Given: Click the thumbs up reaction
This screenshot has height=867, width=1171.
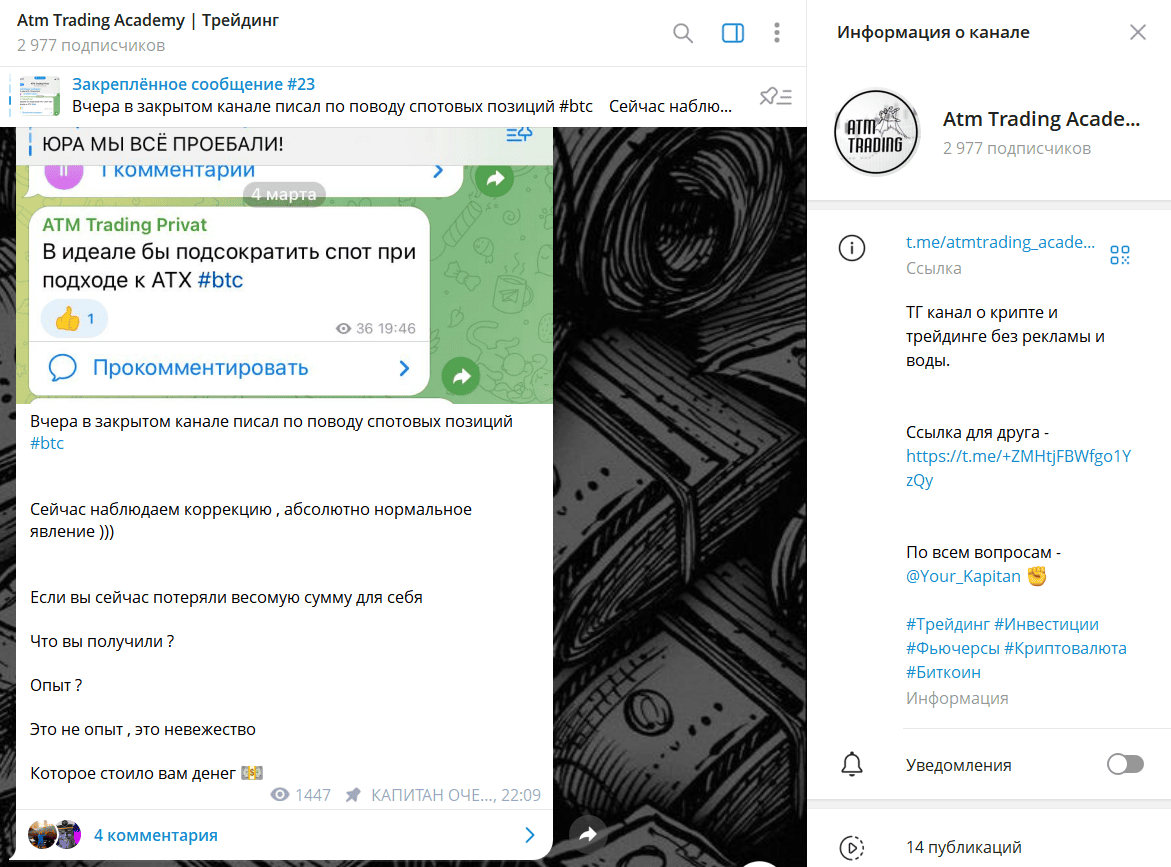Looking at the screenshot, I should (x=74, y=319).
